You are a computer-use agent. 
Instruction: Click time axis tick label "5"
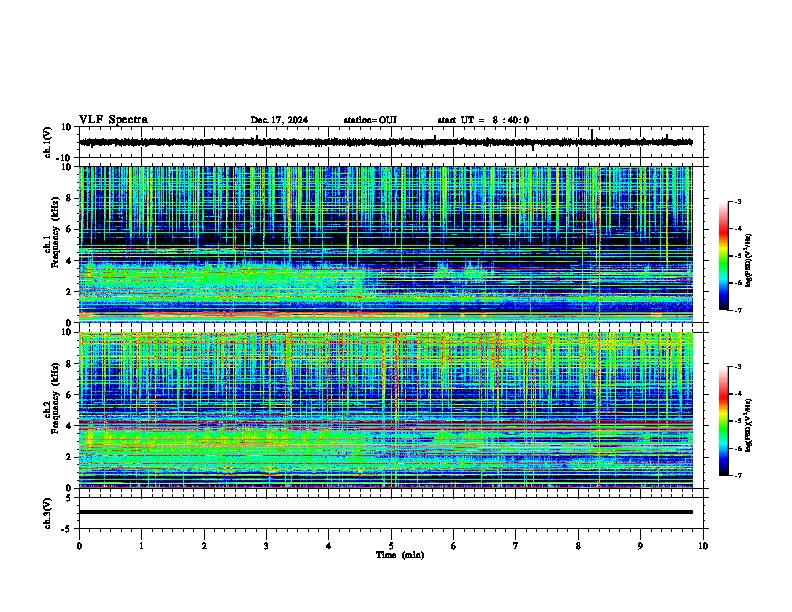(391, 546)
